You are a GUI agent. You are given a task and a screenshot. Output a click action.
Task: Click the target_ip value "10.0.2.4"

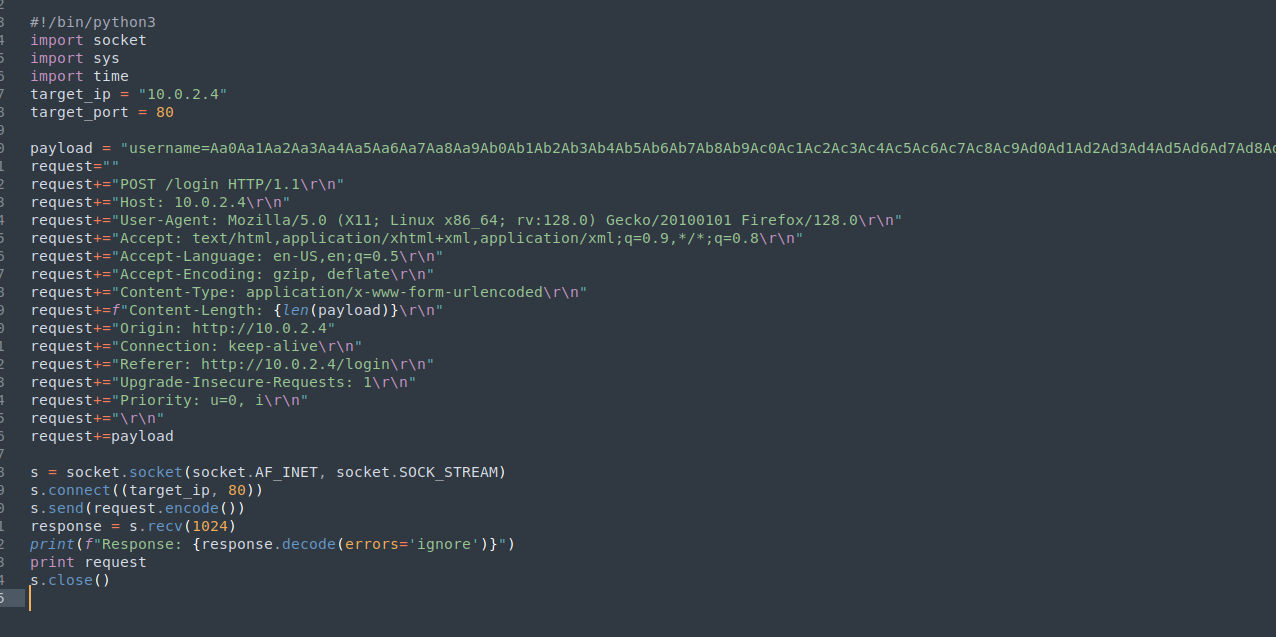pos(183,94)
